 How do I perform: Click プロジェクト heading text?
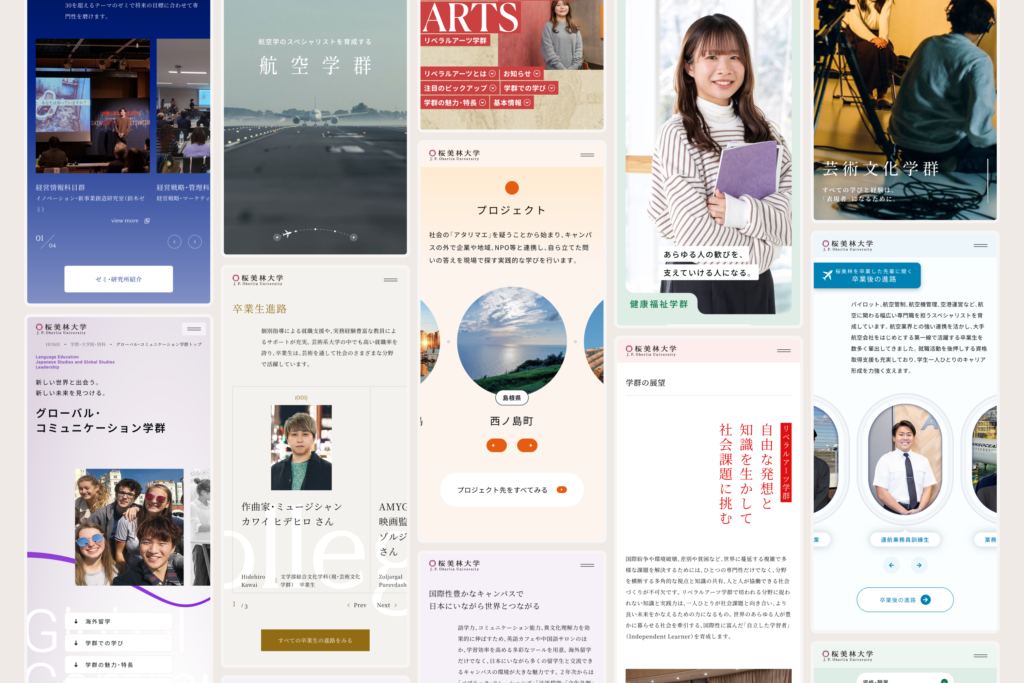[x=511, y=210]
